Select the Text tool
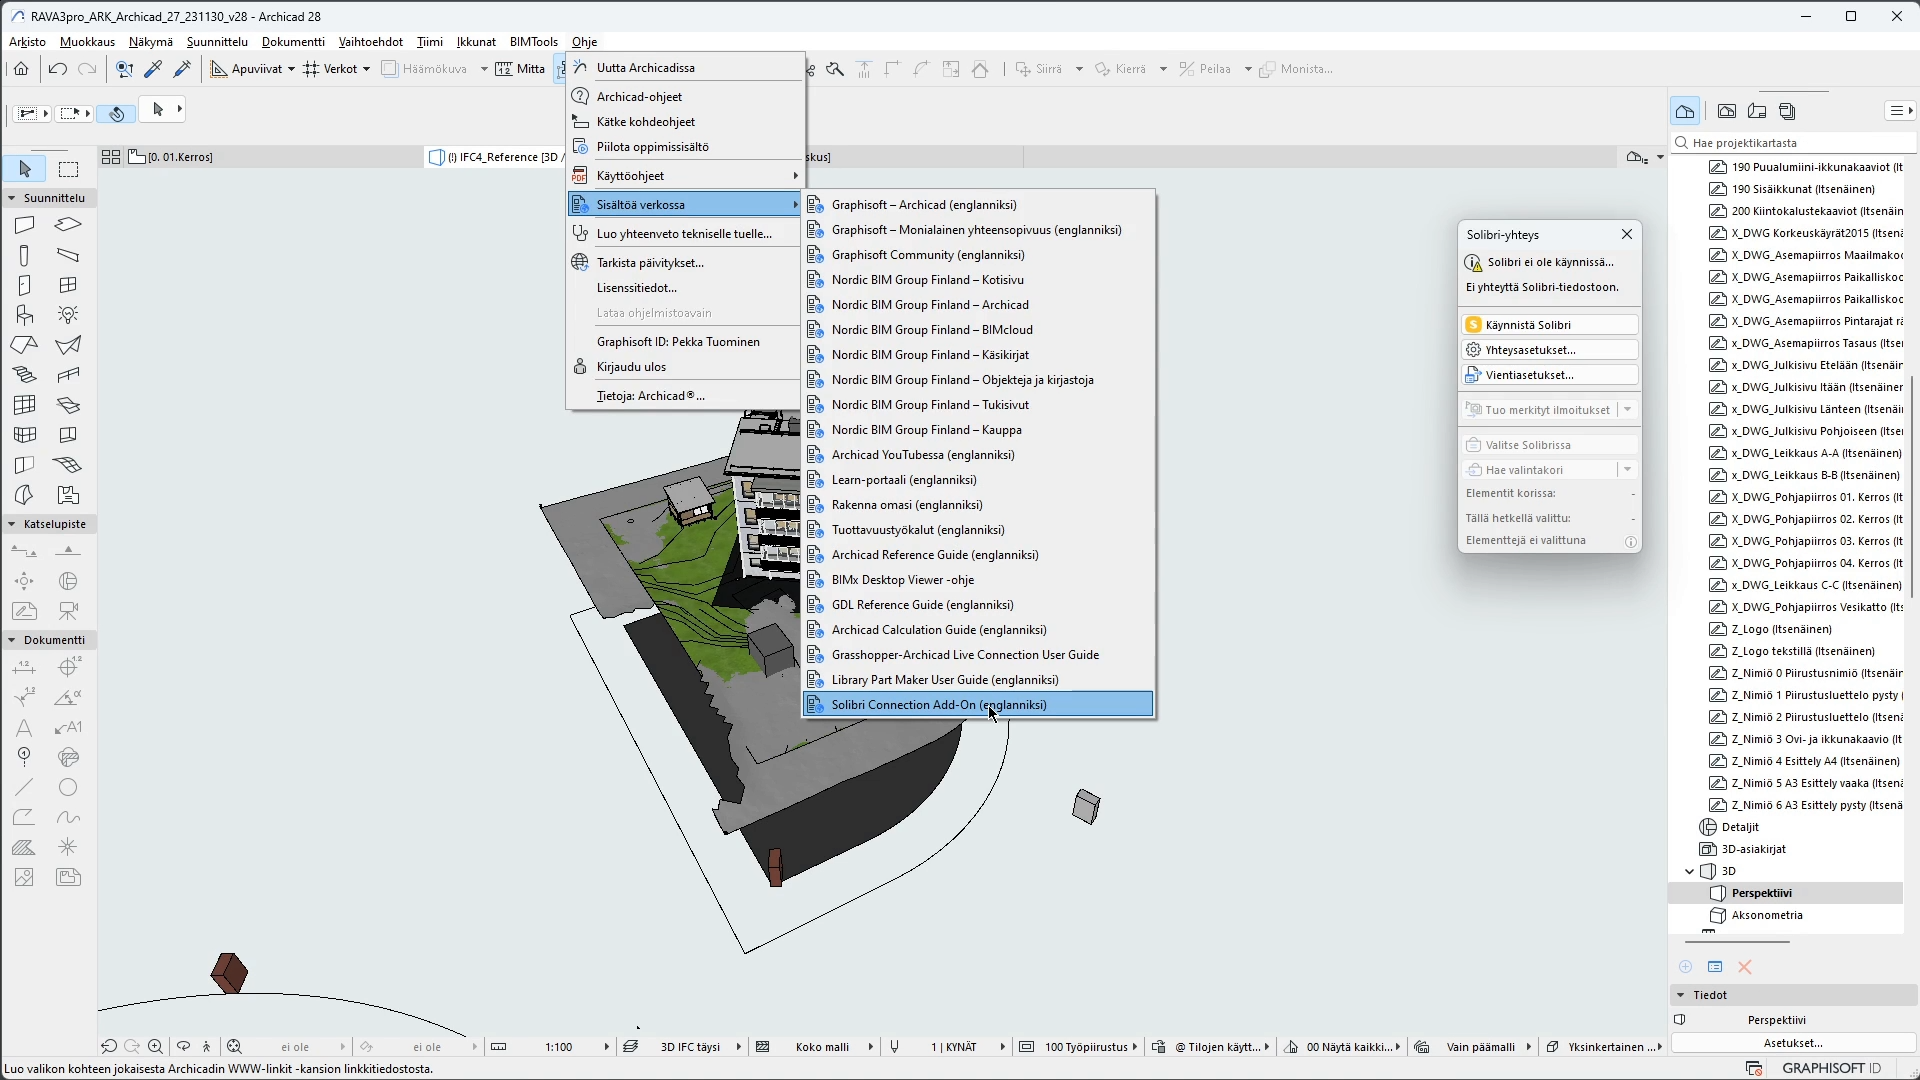The width and height of the screenshot is (1920, 1080). point(24,727)
